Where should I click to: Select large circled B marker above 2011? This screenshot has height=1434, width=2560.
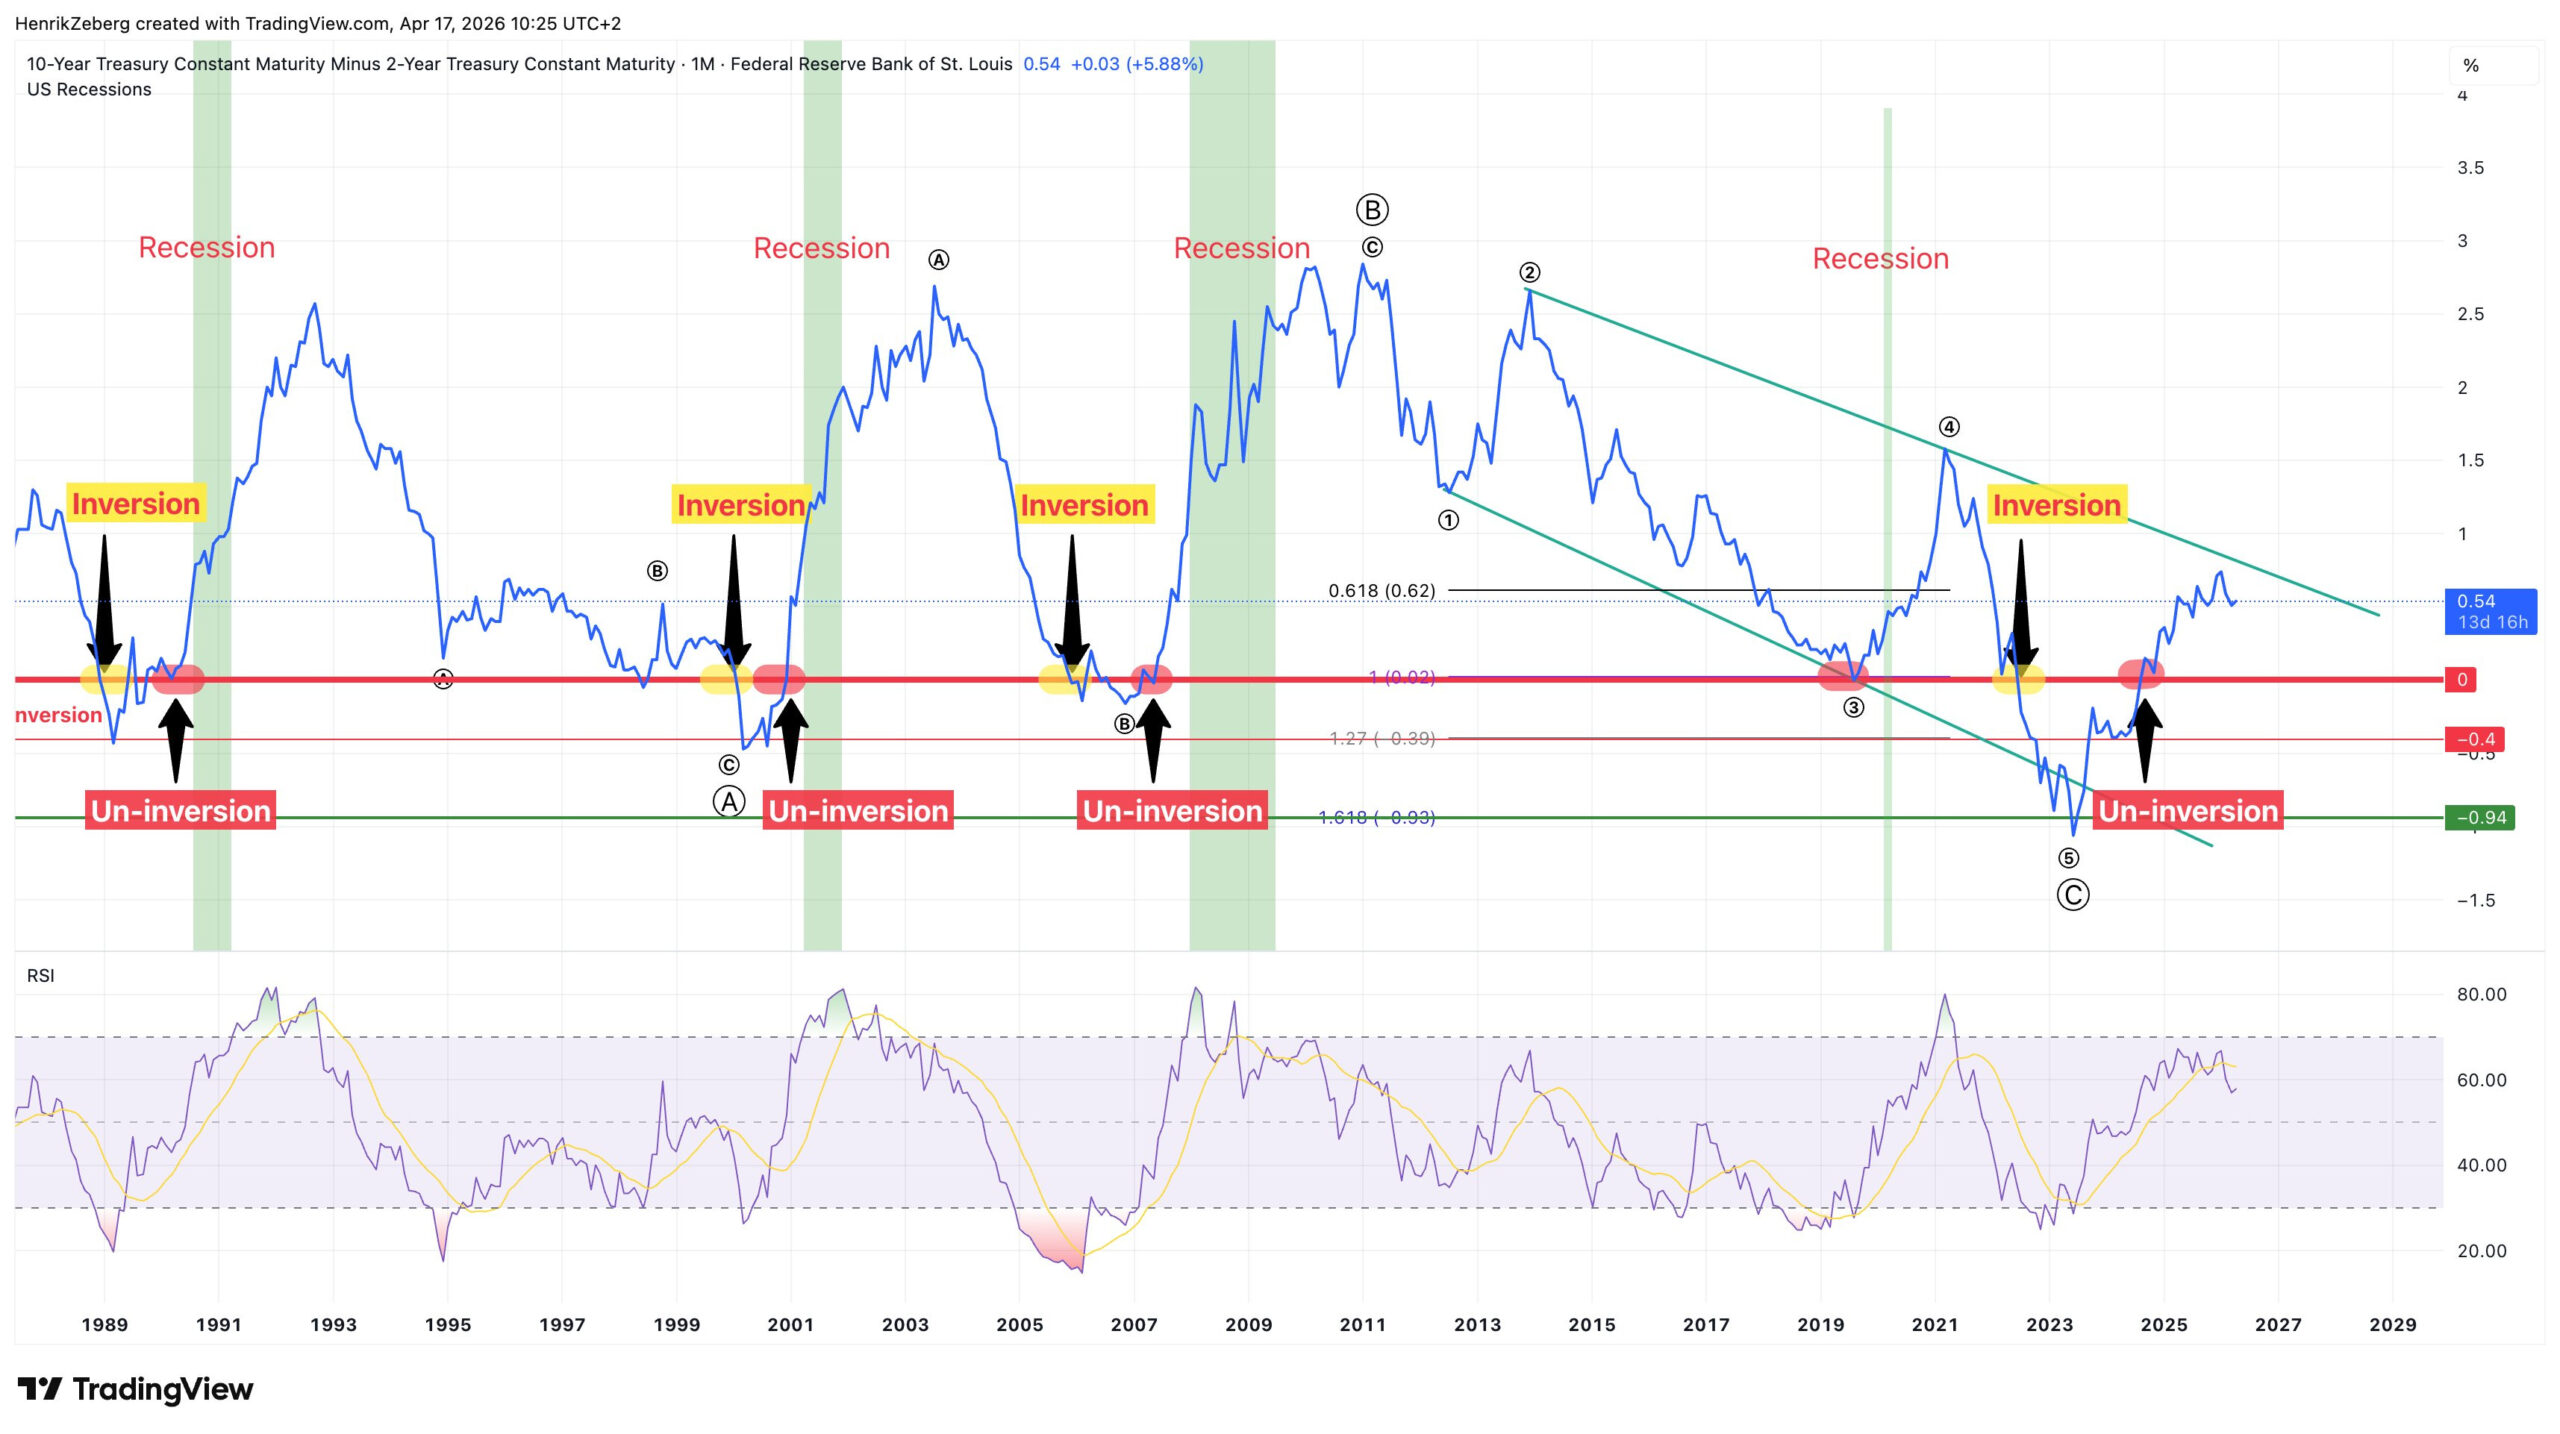pyautogui.click(x=1372, y=210)
